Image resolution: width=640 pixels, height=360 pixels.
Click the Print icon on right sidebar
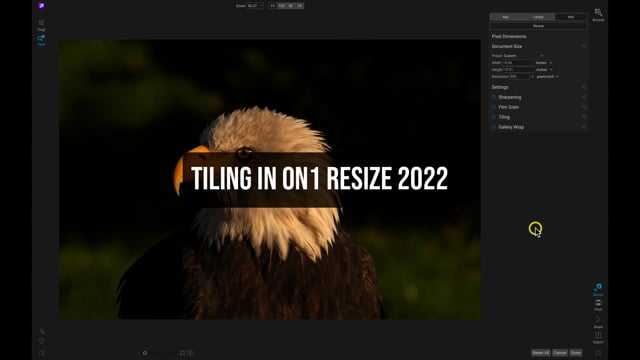point(598,305)
